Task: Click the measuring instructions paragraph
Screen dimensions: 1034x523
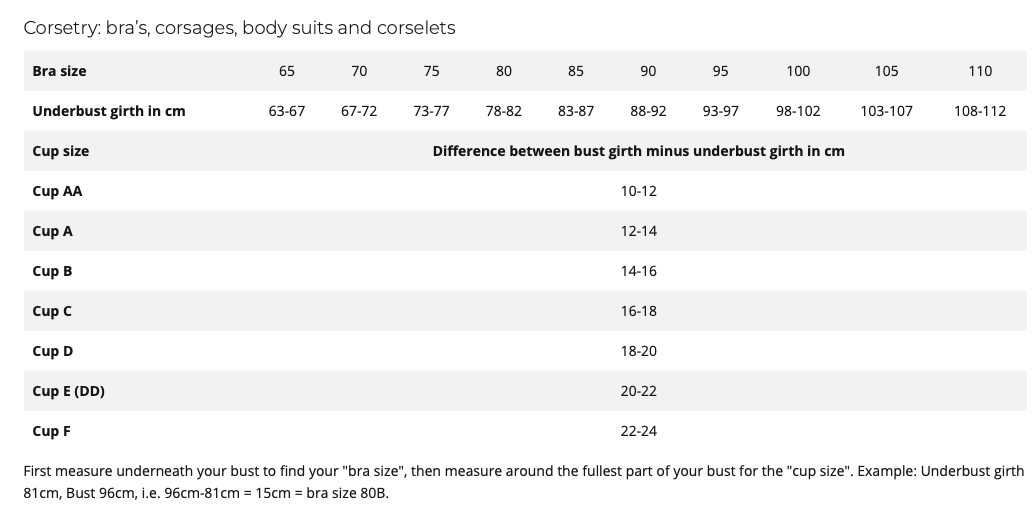Action: (x=524, y=482)
